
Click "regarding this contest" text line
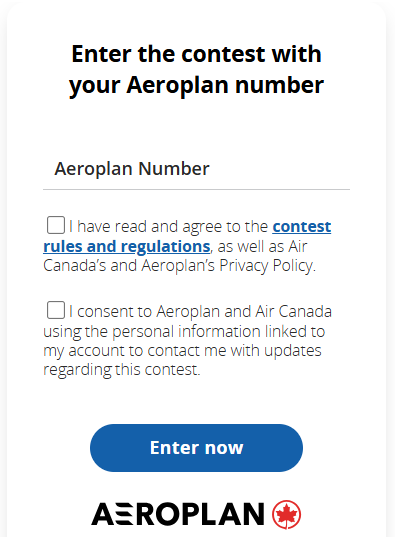(x=122, y=370)
